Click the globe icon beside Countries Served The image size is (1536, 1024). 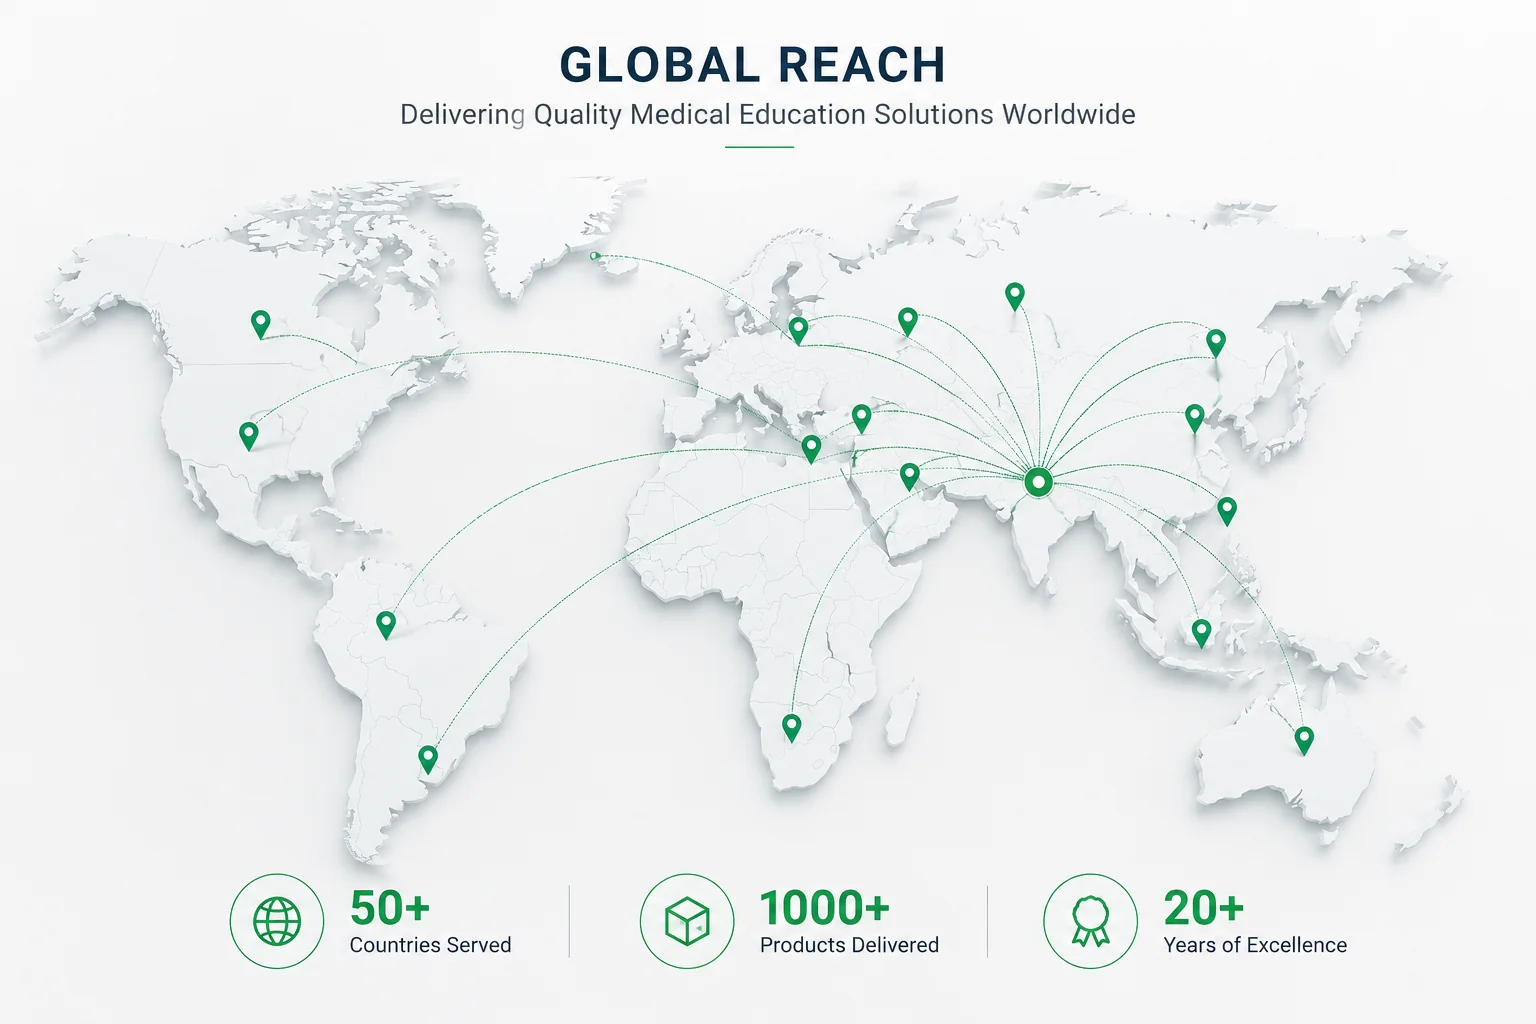tap(277, 921)
